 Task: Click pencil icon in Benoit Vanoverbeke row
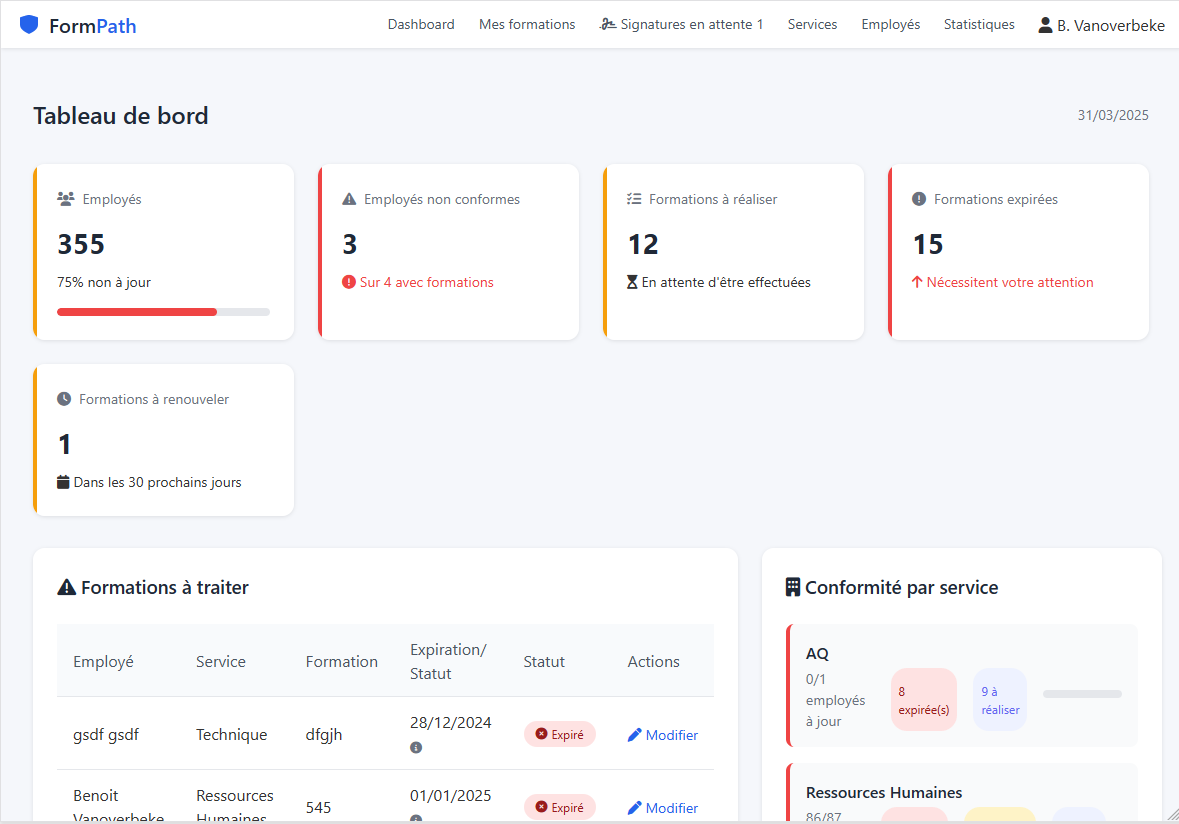click(635, 807)
